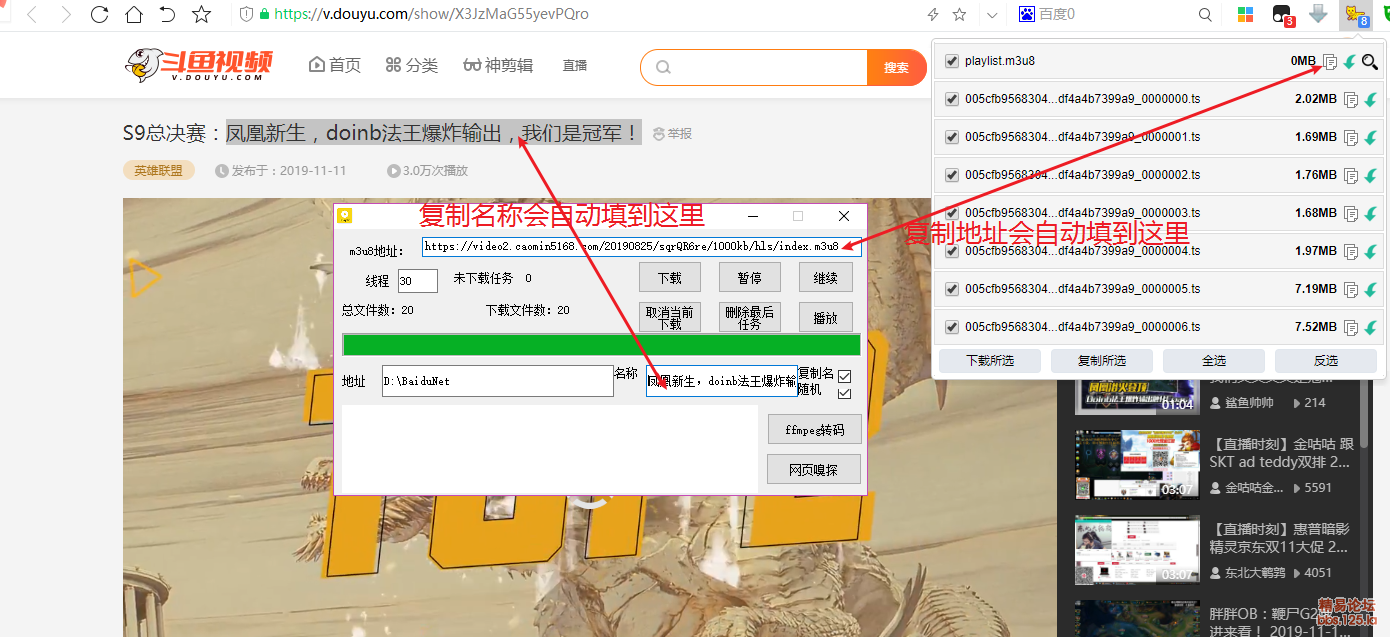Open the 神剪辑 nav tab
The width and height of the screenshot is (1390, 637).
[498, 65]
